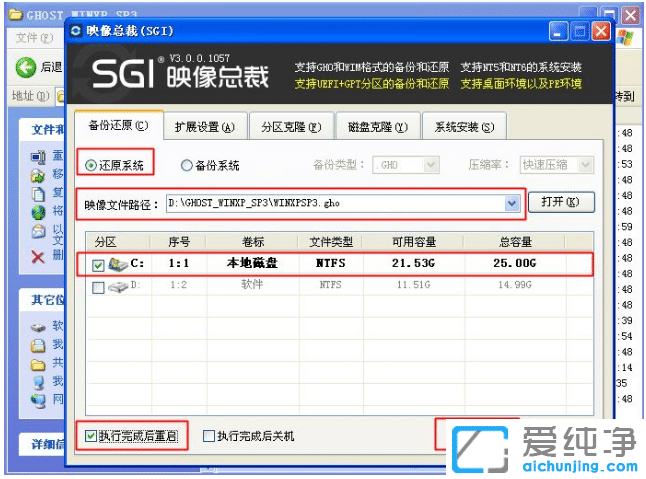This screenshot has height=479, width=646.
Task: Click the 序号 column header
Action: (x=178, y=241)
